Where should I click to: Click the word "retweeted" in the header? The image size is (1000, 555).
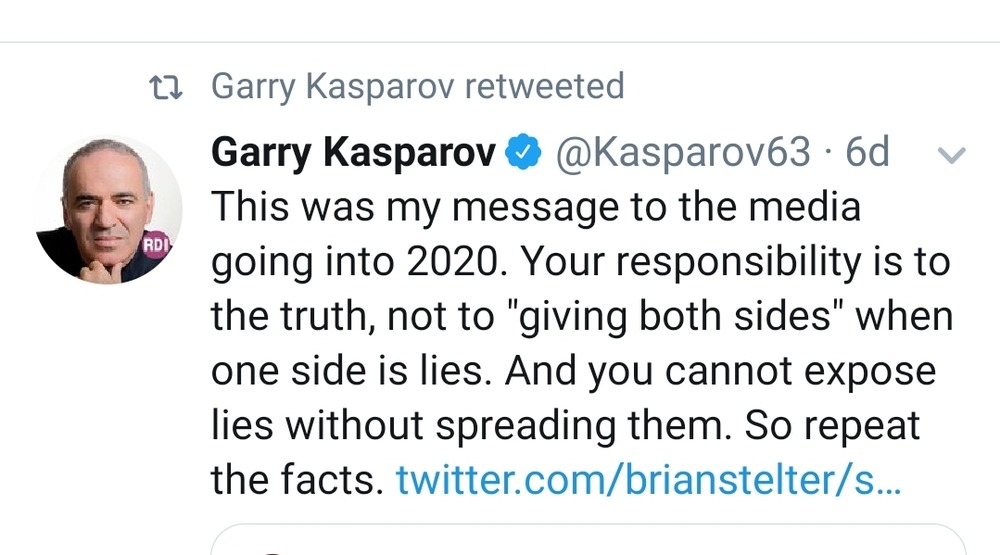pyautogui.click(x=544, y=87)
